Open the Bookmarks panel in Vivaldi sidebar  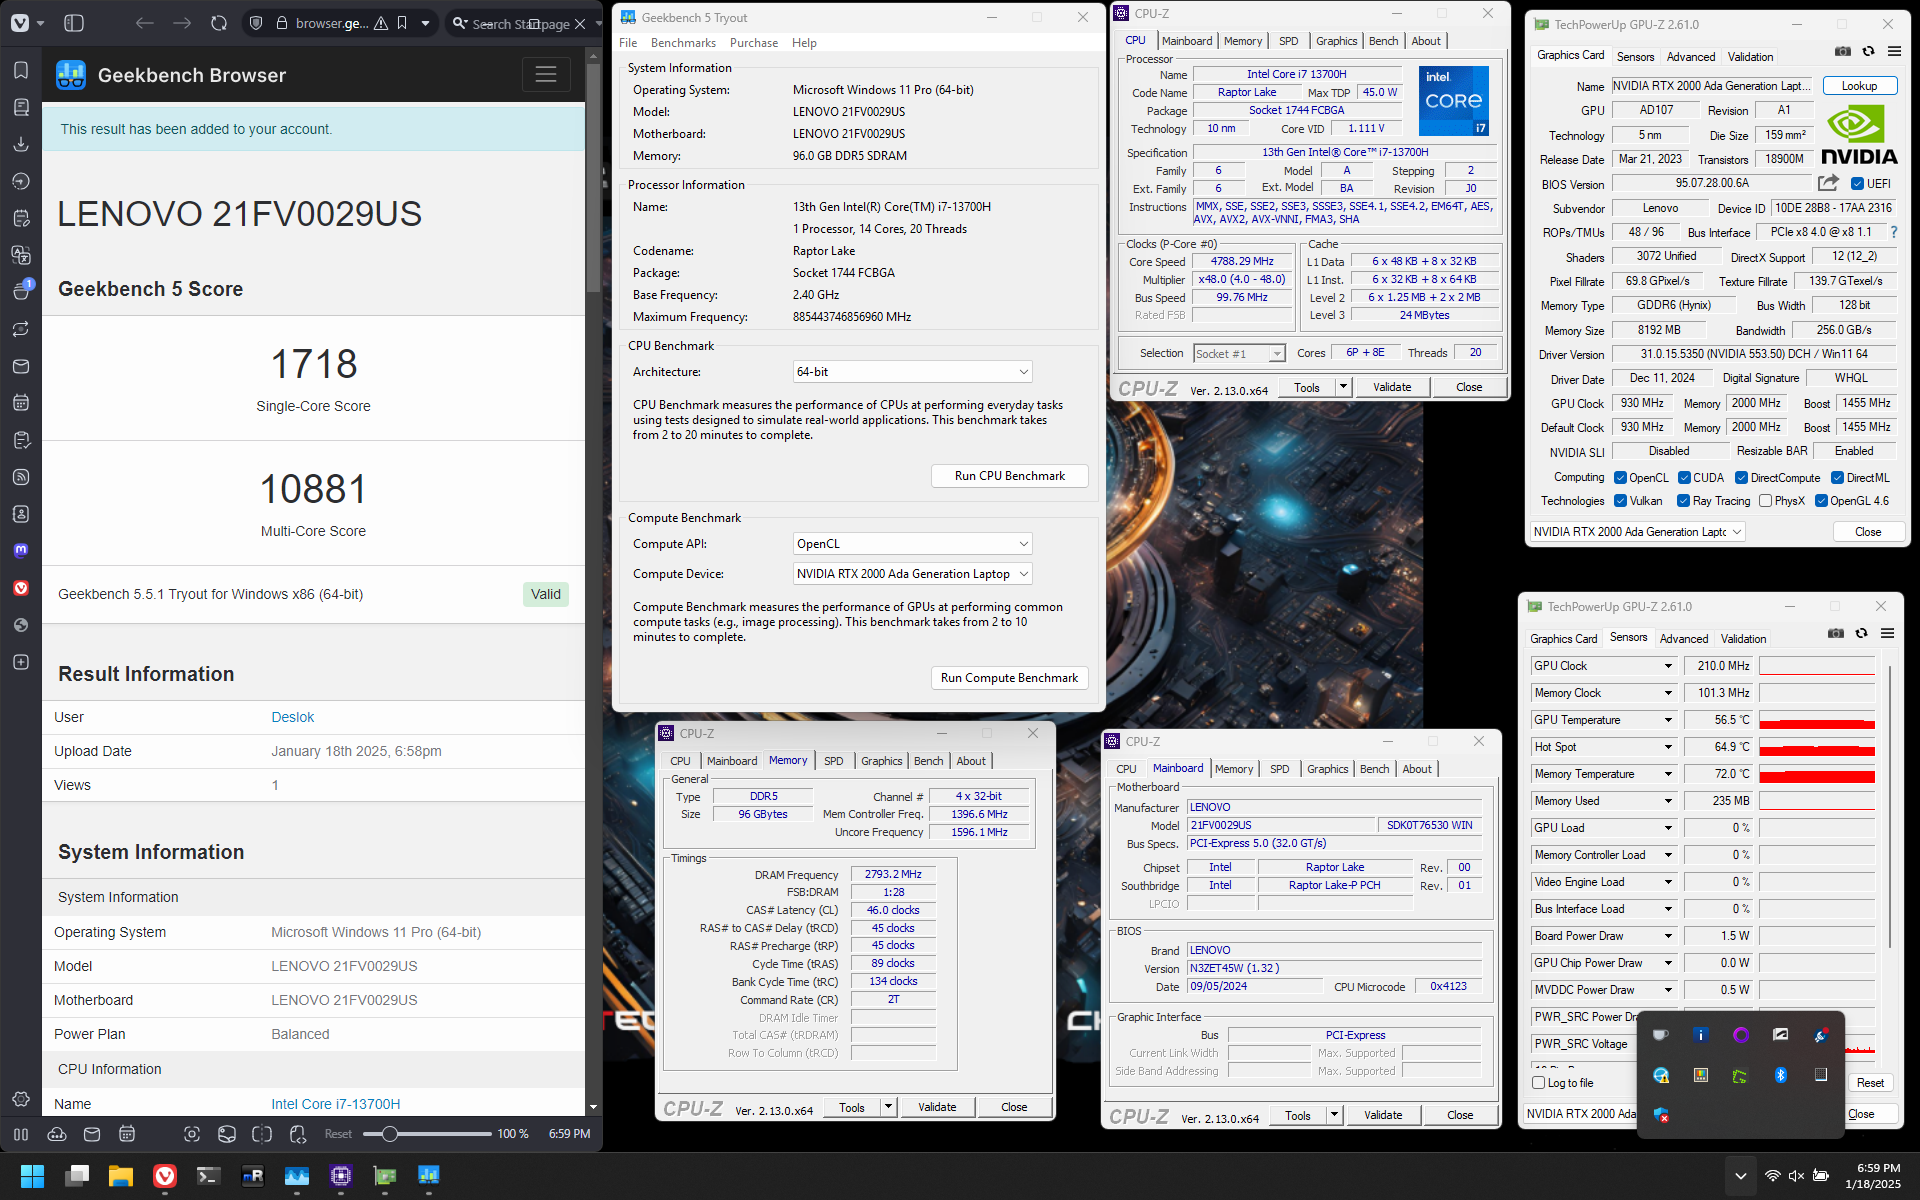click(21, 70)
